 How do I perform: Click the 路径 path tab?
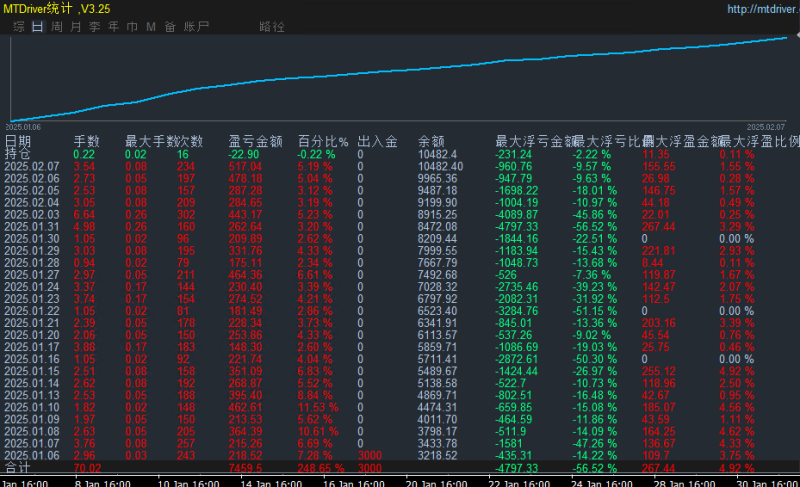(x=271, y=27)
